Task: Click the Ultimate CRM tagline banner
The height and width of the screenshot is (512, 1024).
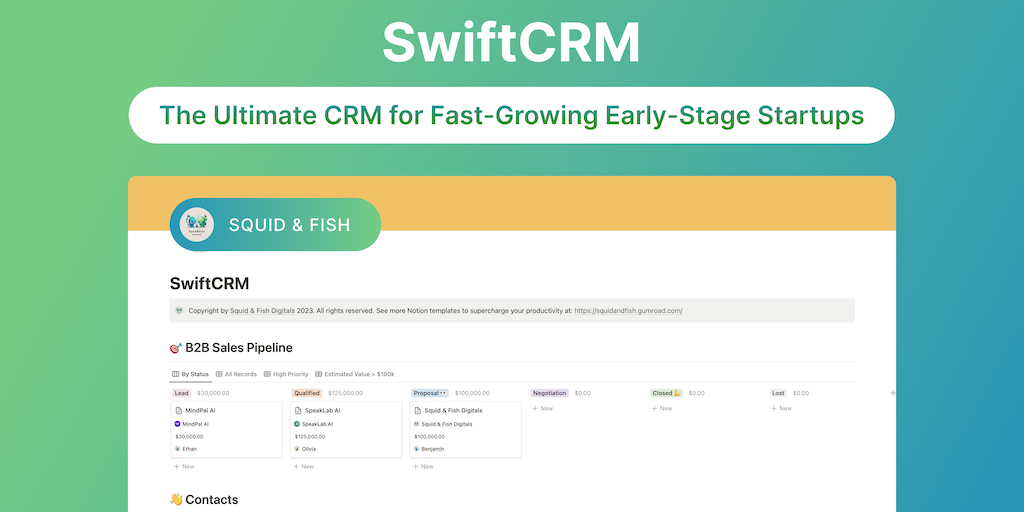Action: tap(511, 115)
